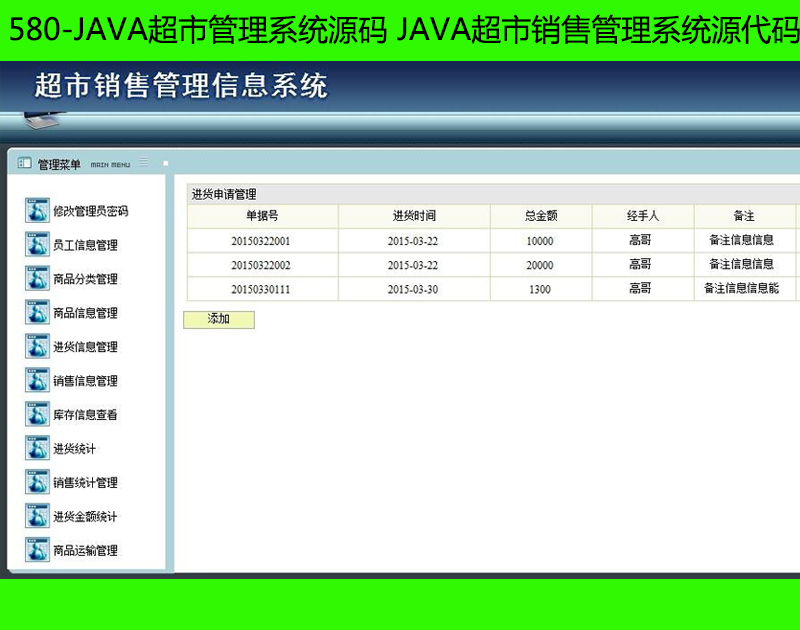Click the 销售信息管理 sidebar icon
This screenshot has width=800, height=630.
coord(37,381)
